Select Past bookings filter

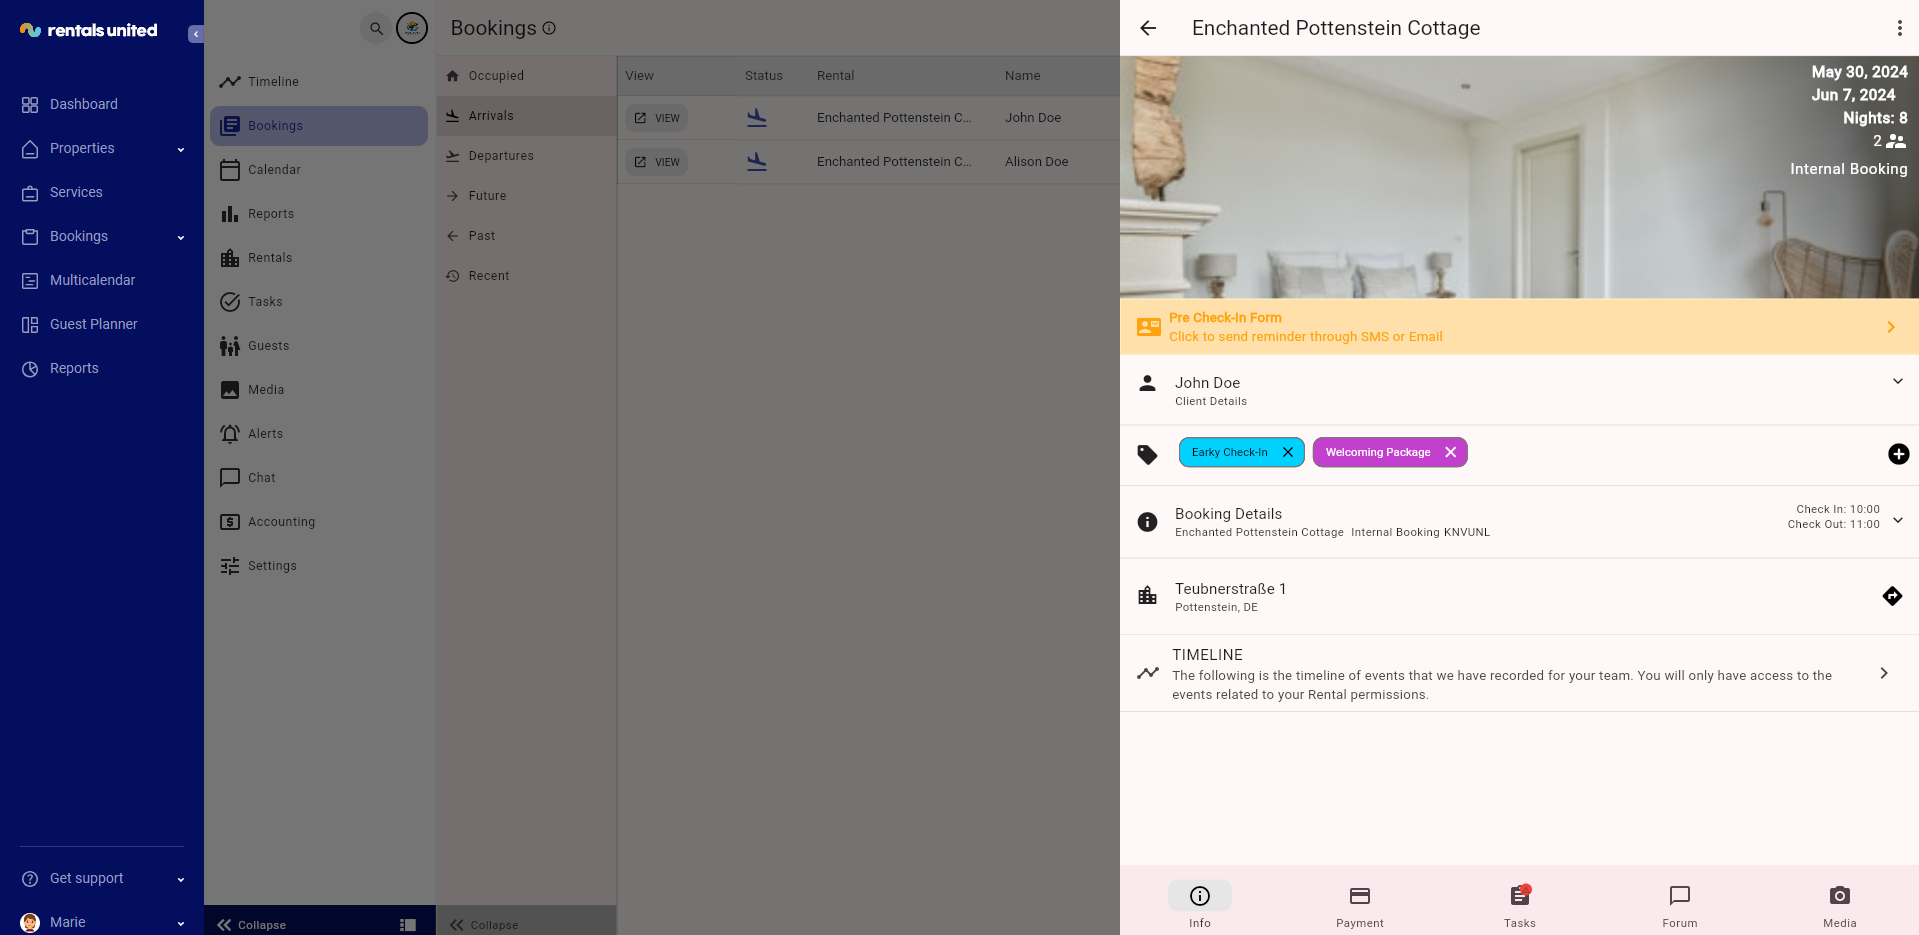point(526,236)
